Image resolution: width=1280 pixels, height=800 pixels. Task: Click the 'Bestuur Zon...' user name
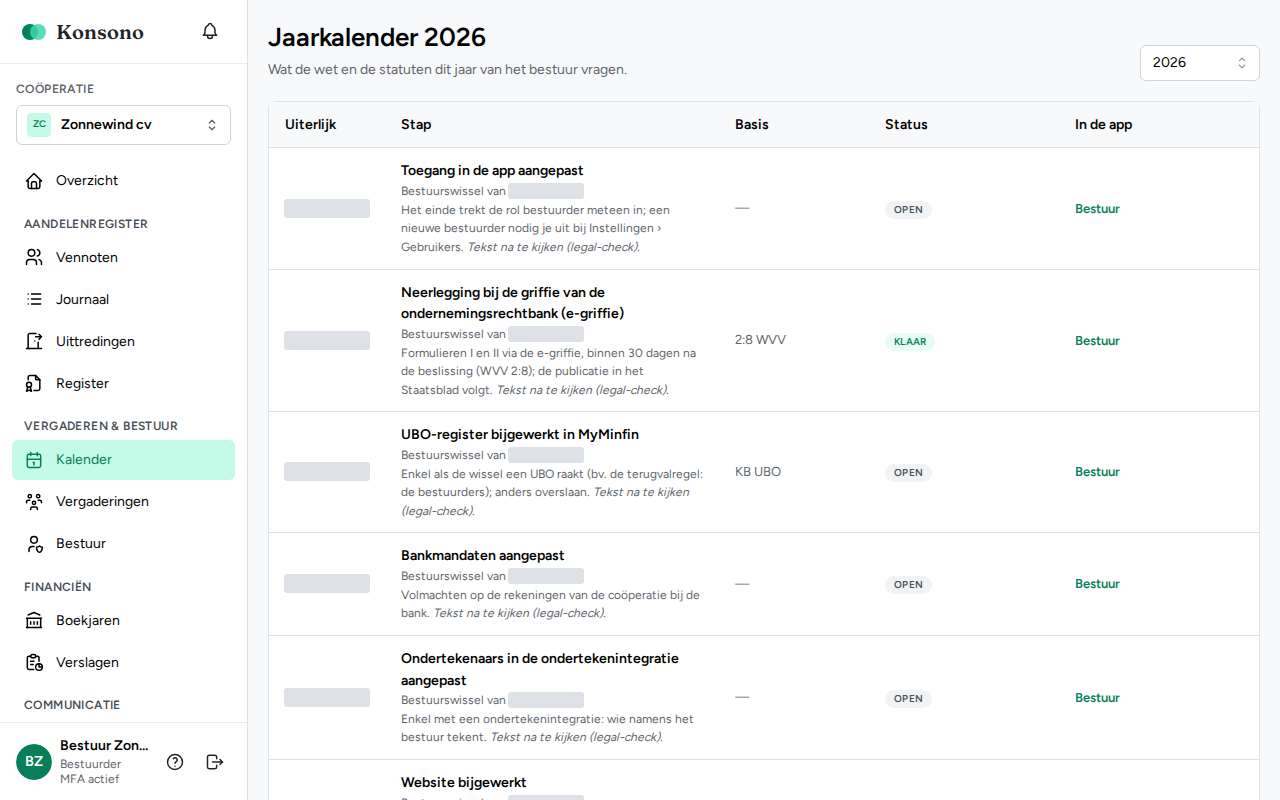pos(104,746)
